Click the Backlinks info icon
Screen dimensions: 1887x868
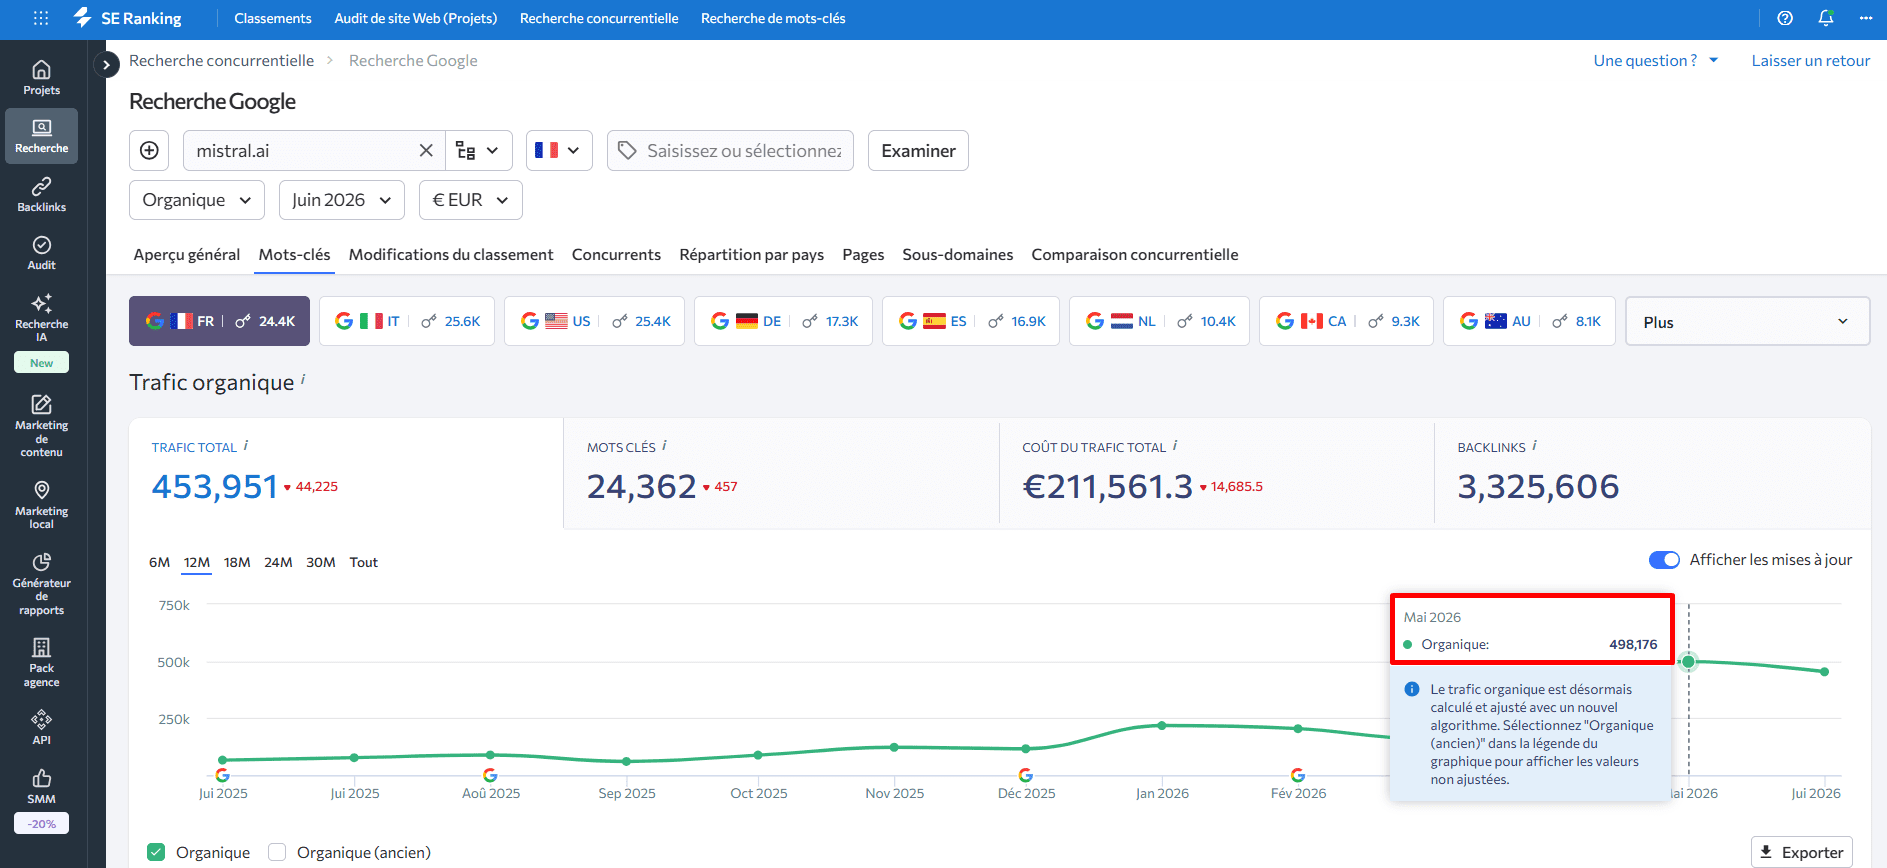[x=1535, y=446]
